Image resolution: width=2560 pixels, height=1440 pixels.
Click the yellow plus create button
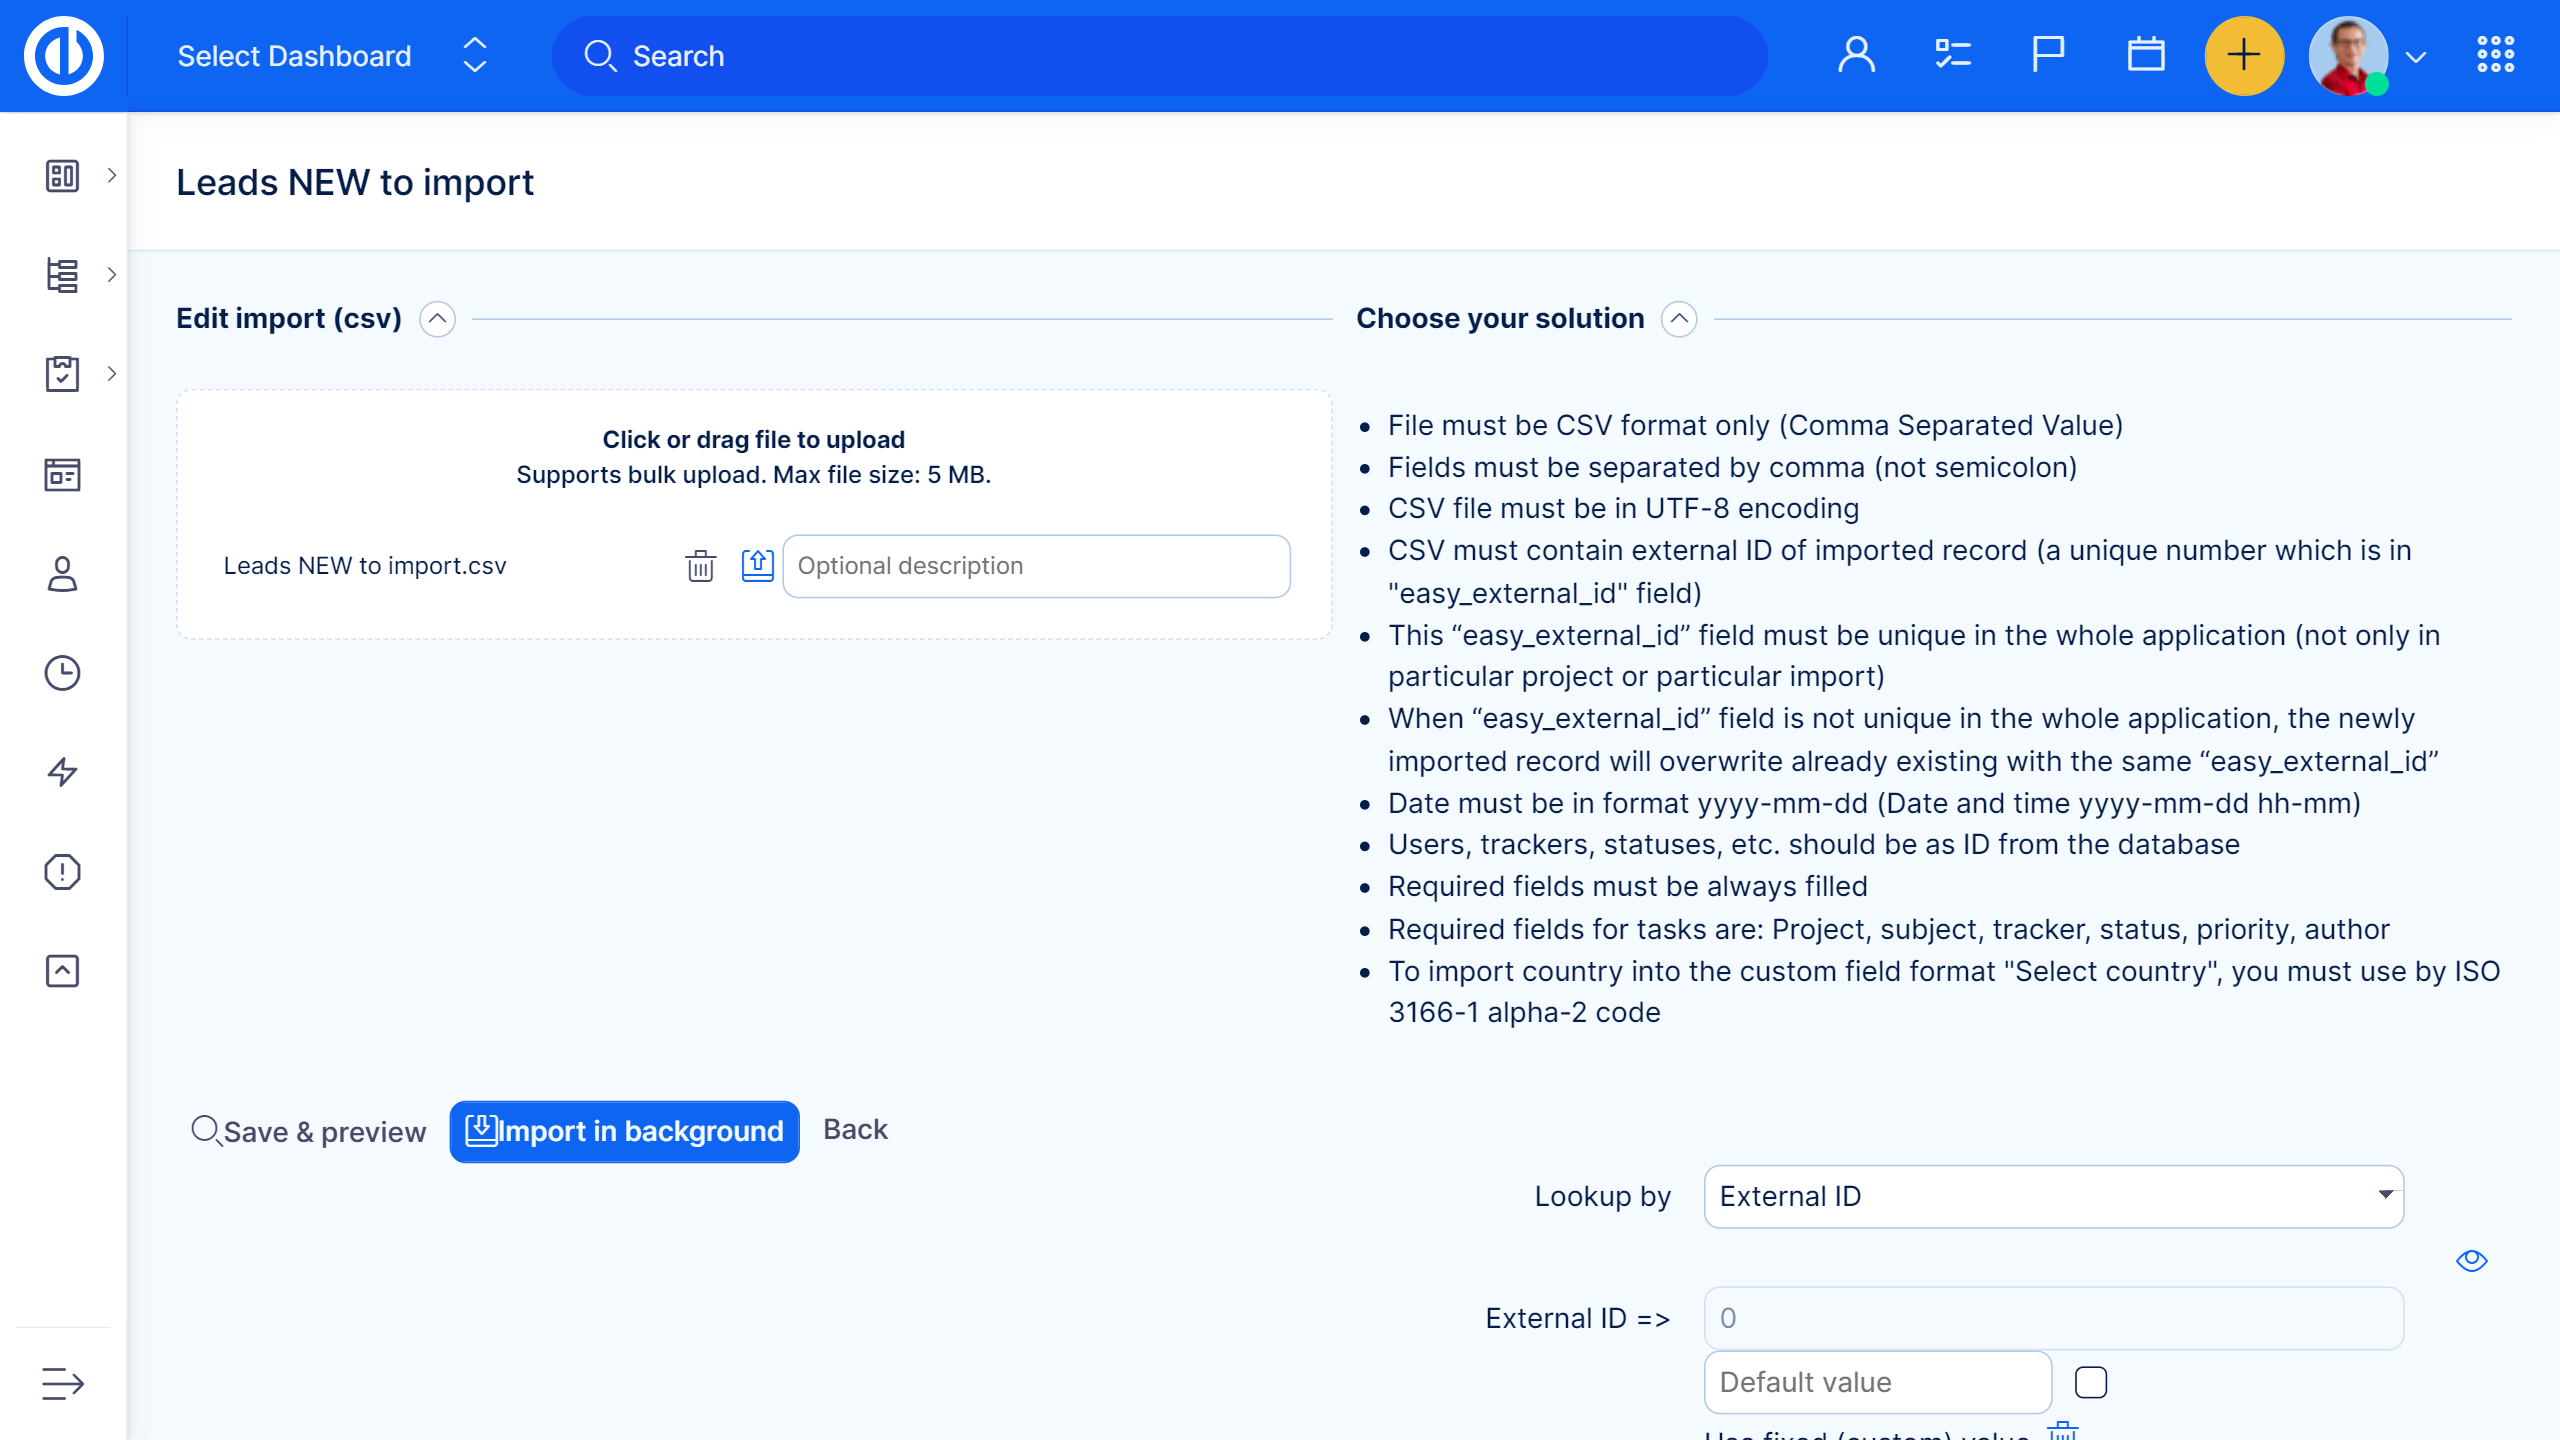coord(2243,55)
